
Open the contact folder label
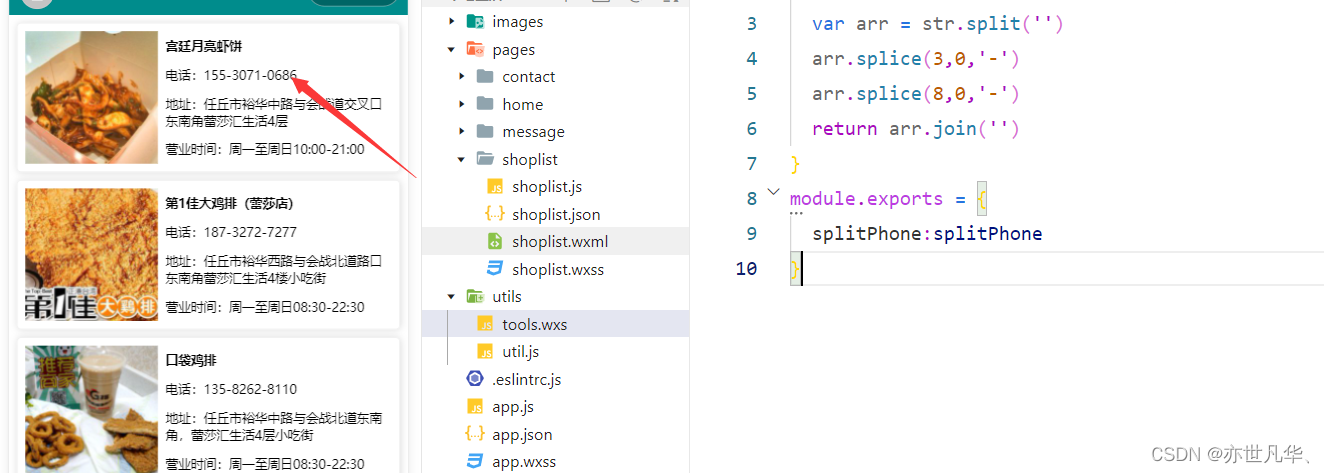point(529,76)
